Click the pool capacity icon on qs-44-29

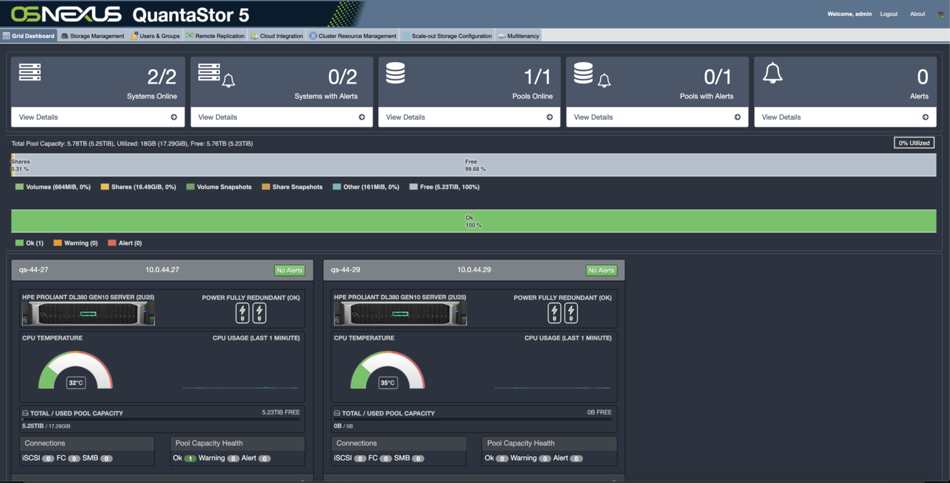tap(337, 413)
